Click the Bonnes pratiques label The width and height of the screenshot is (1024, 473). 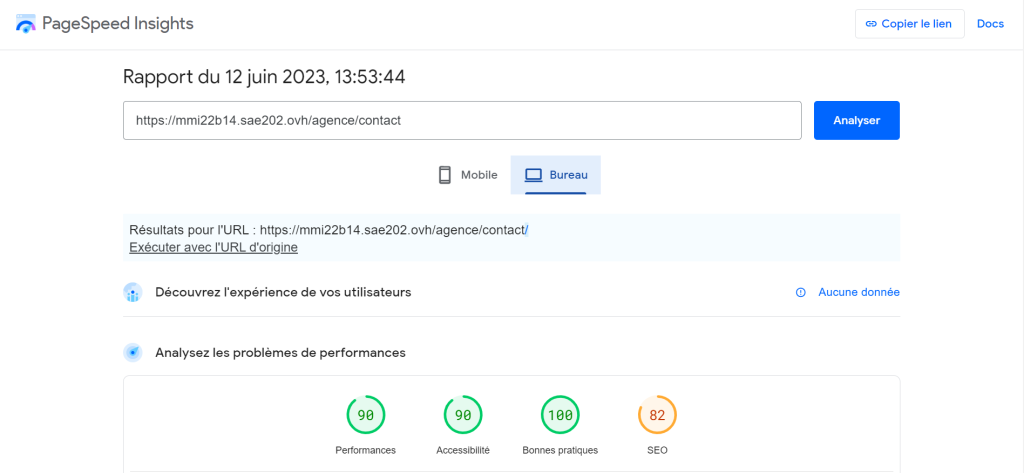coord(560,450)
